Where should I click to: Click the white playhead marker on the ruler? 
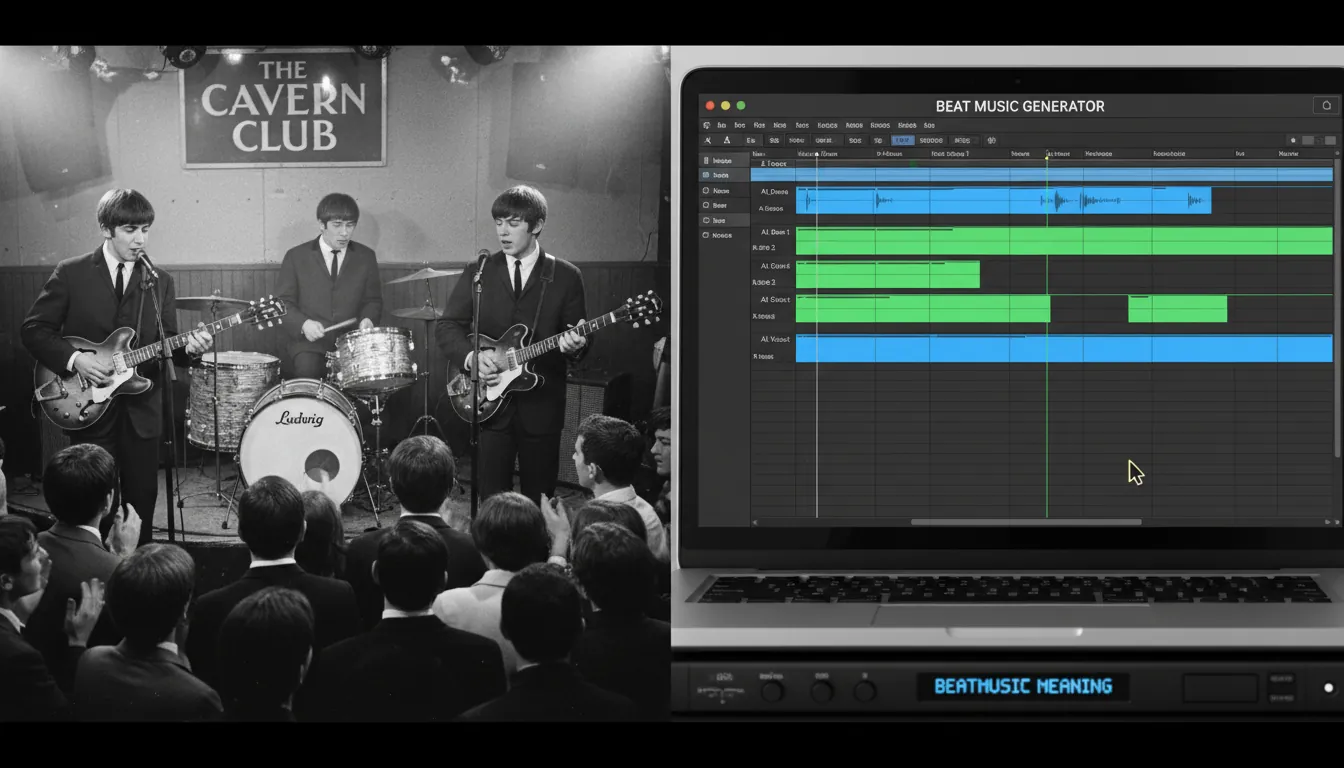click(817, 154)
